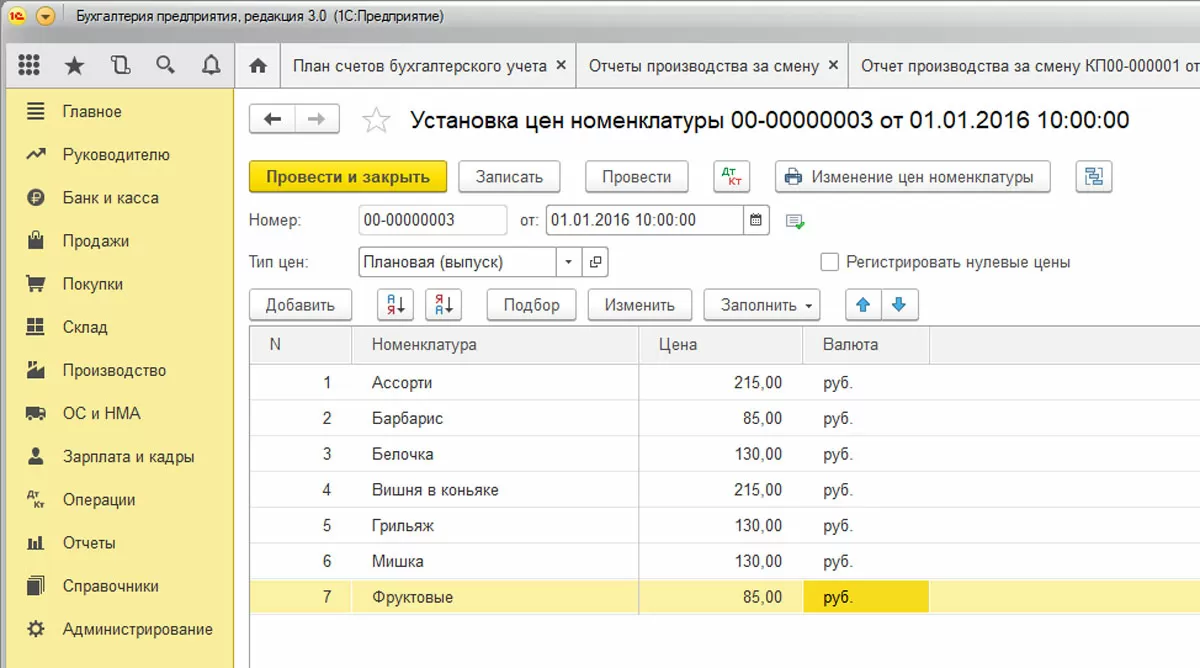Go to the home page icon
The width and height of the screenshot is (1200, 668).
[x=258, y=66]
